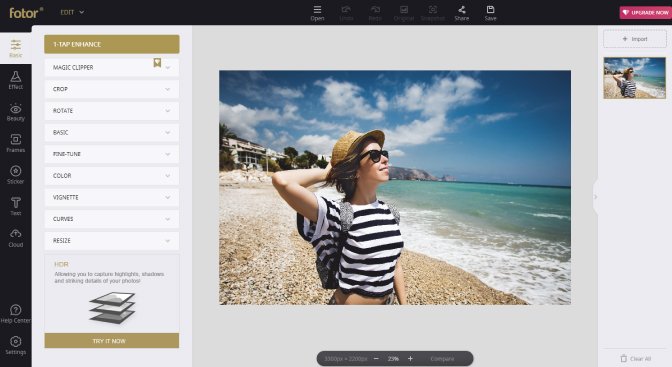
Task: Open the Basic tools sidebar tab
Action: tap(15, 48)
